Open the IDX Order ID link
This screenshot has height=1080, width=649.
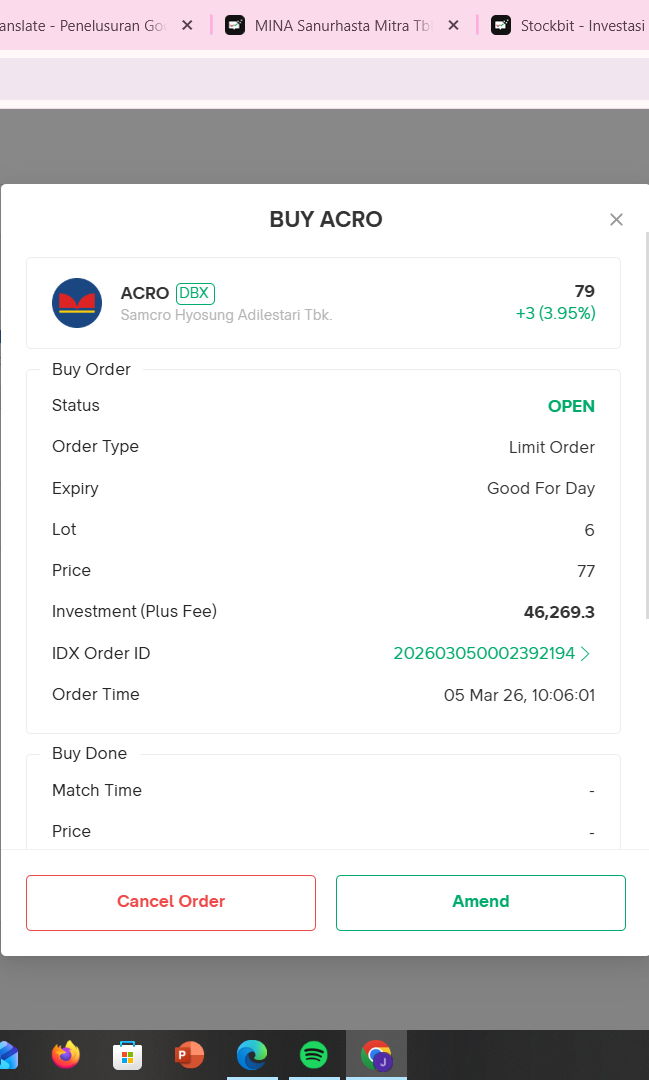(491, 653)
